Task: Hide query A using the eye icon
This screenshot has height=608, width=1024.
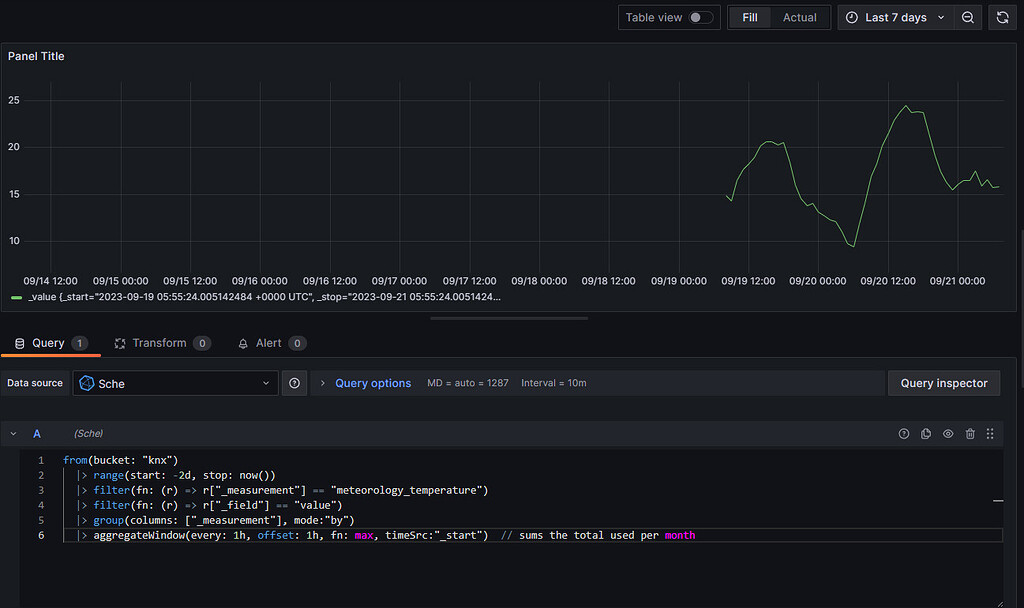Action: 947,433
